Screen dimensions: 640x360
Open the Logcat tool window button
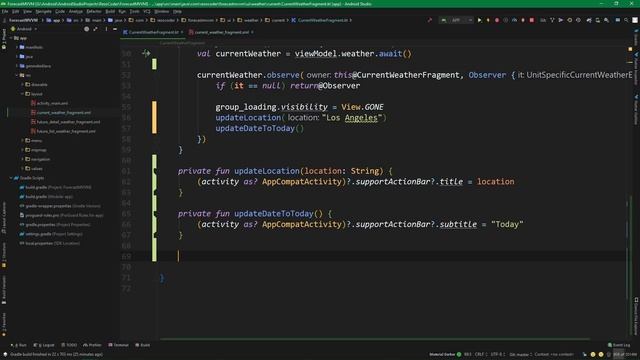pos(44,345)
